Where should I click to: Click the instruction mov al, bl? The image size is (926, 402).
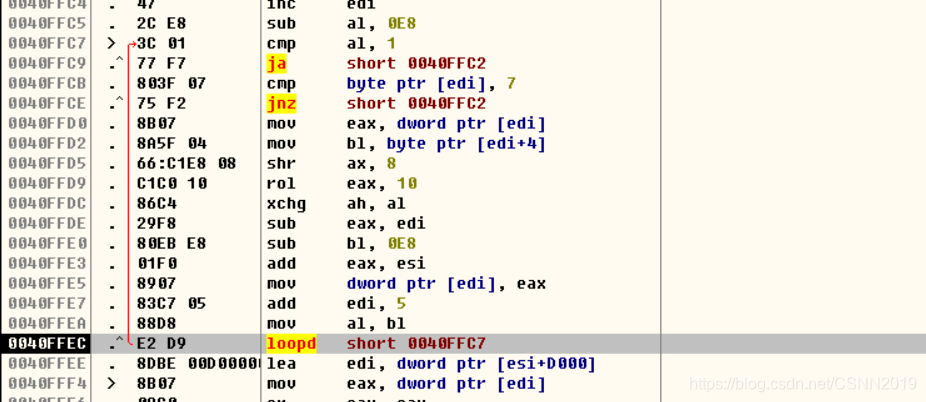coord(337,325)
